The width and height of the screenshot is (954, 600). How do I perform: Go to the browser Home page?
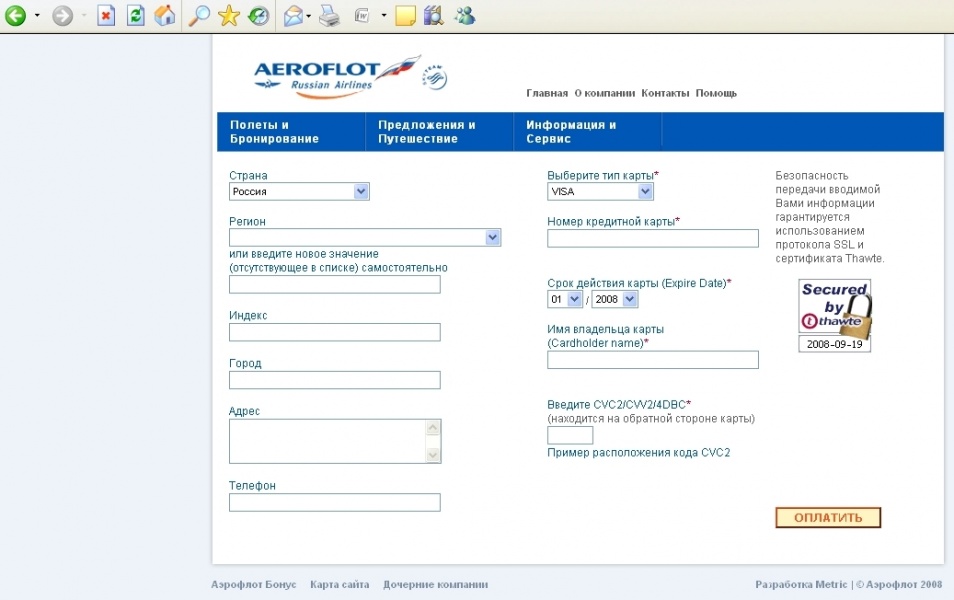click(x=164, y=16)
